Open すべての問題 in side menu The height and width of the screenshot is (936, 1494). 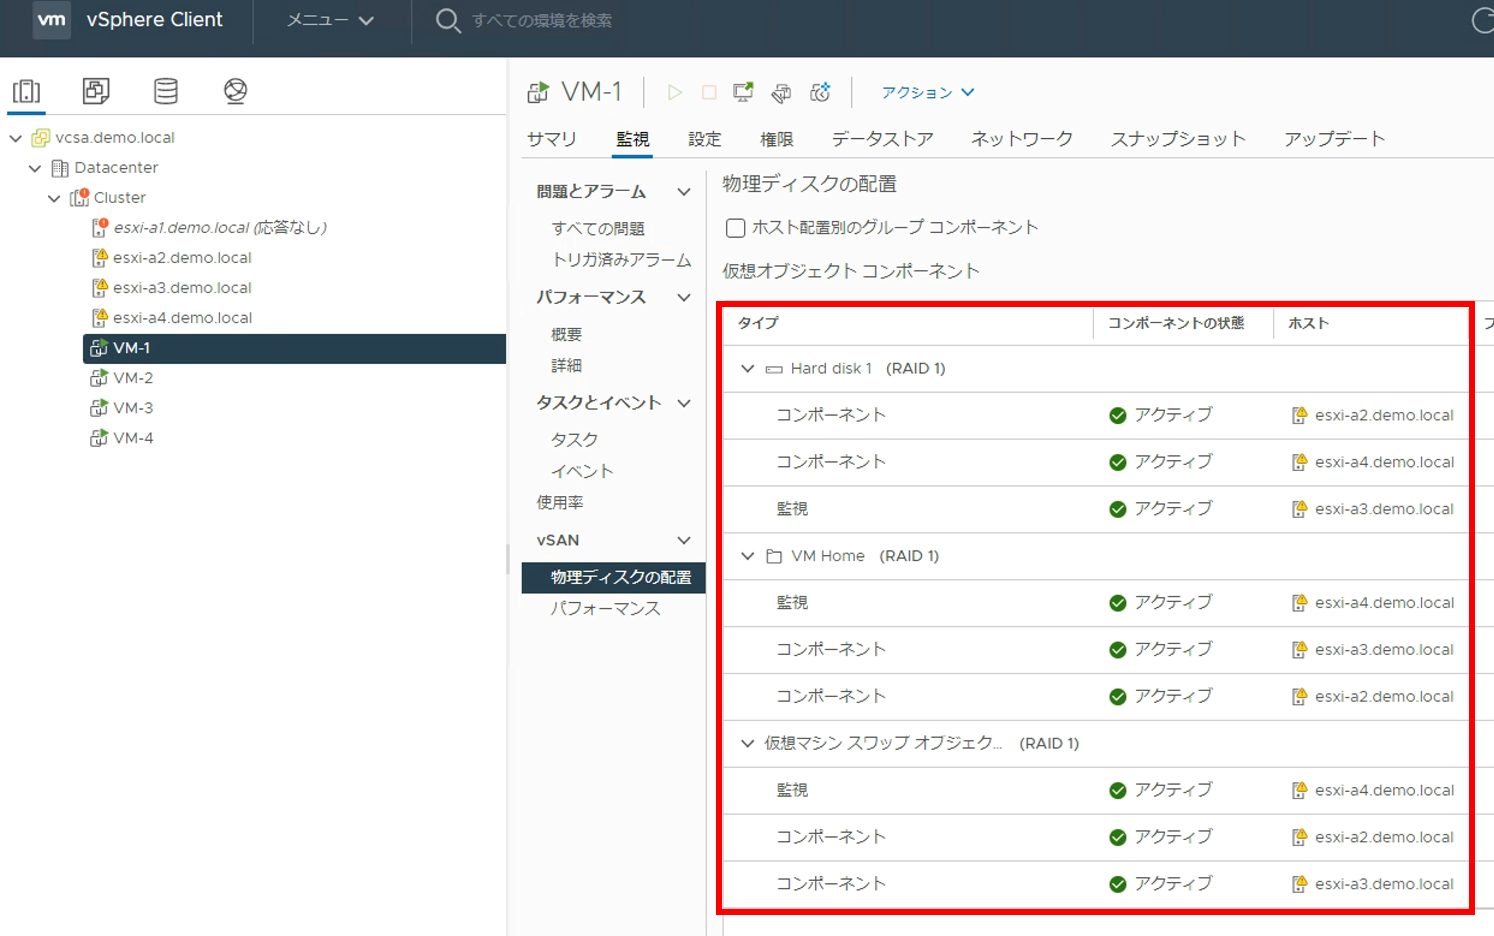[598, 229]
